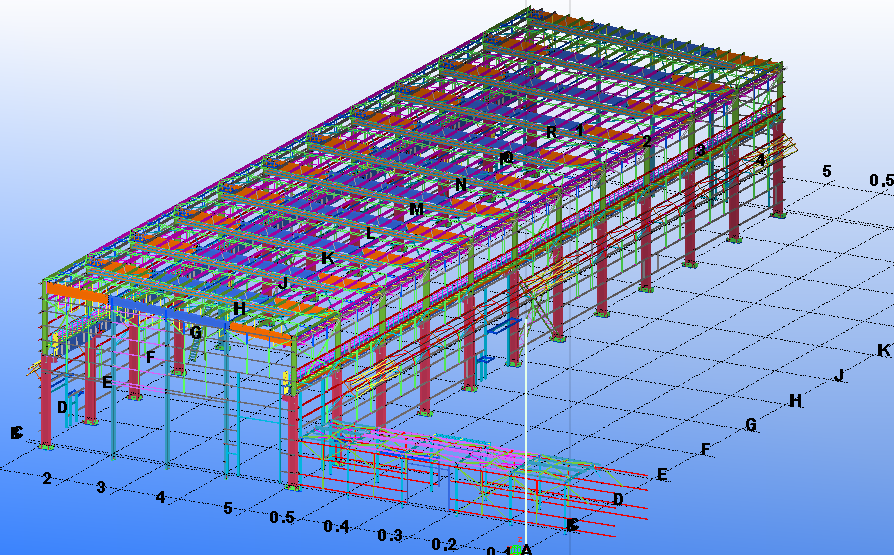Screen dimensions: 894x555
Task: Click grid label 0.4
Action: (336, 526)
